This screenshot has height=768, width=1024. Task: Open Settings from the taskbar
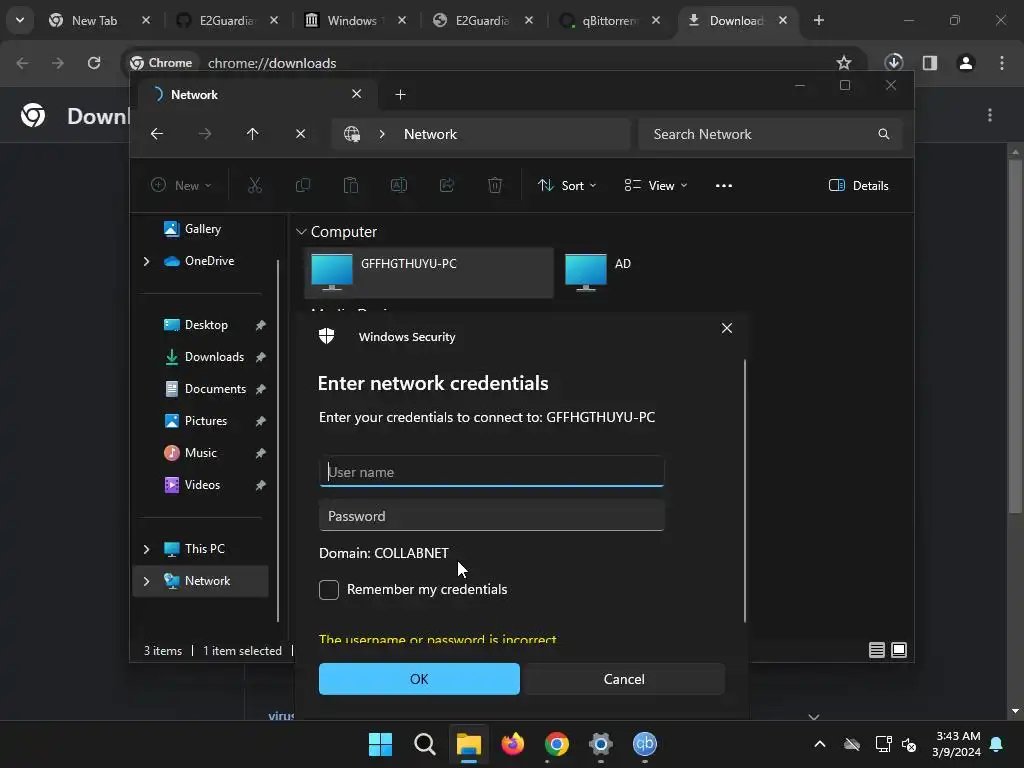pos(601,744)
